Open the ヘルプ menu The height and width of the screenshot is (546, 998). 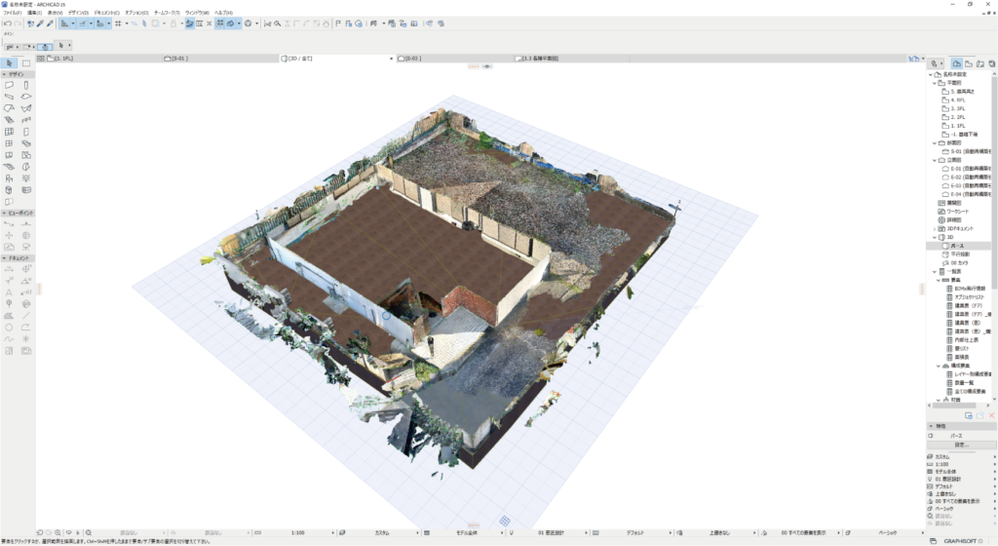click(x=223, y=12)
